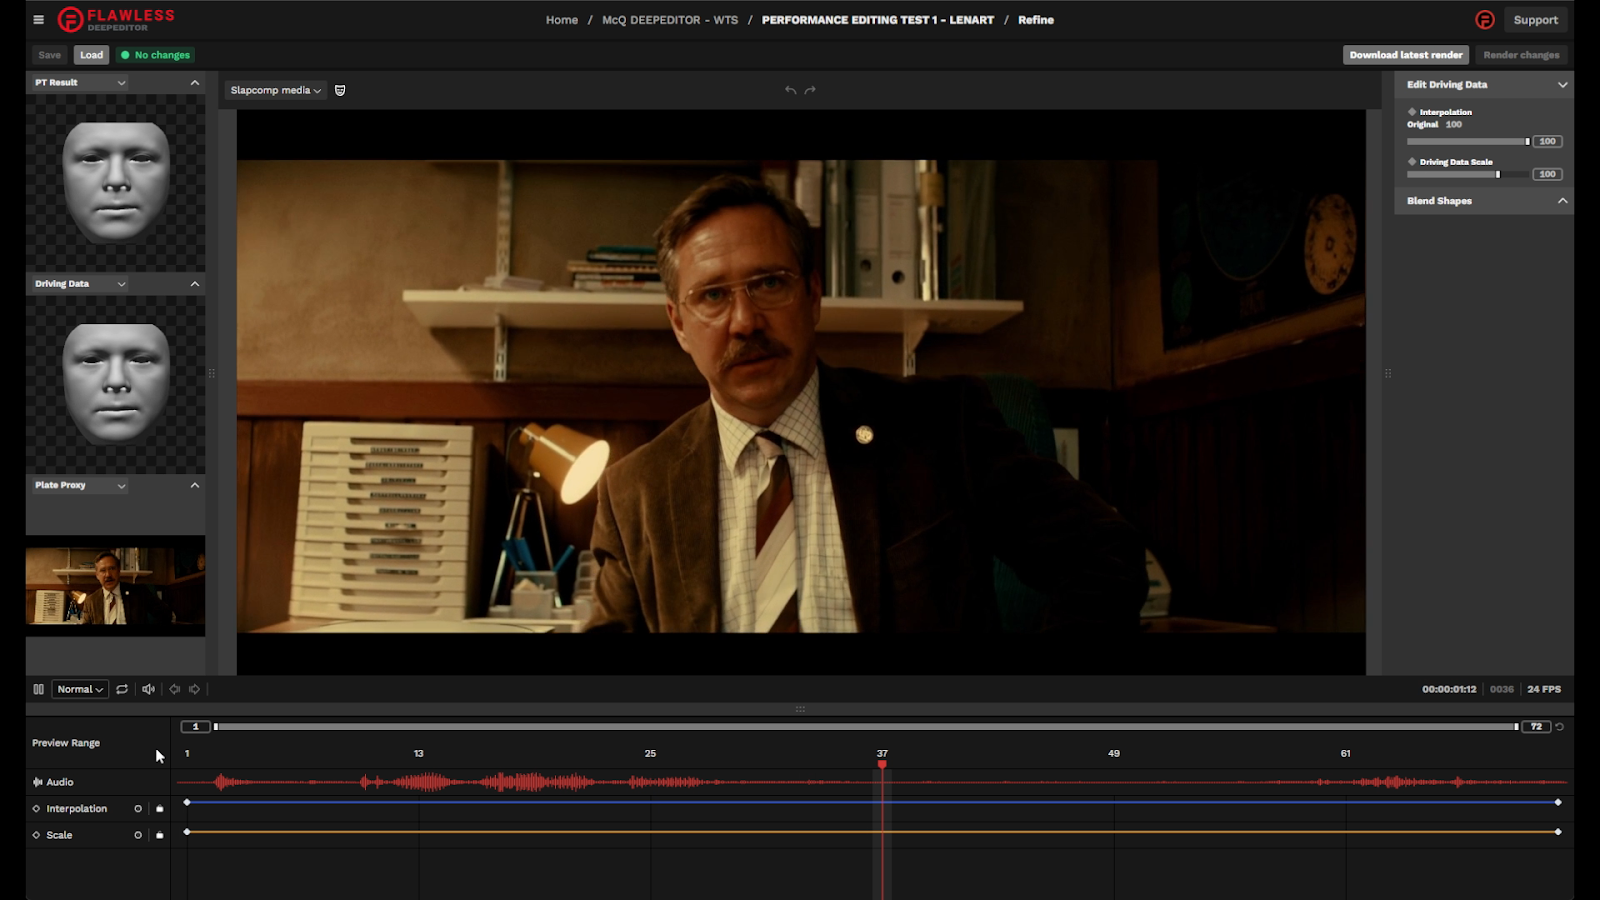
Task: Click Download latest render
Action: click(1406, 55)
